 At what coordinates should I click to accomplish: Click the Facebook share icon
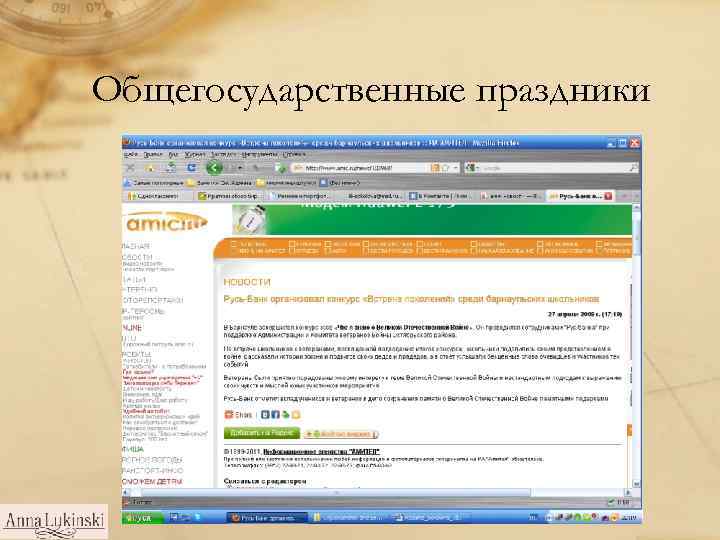tap(275, 415)
